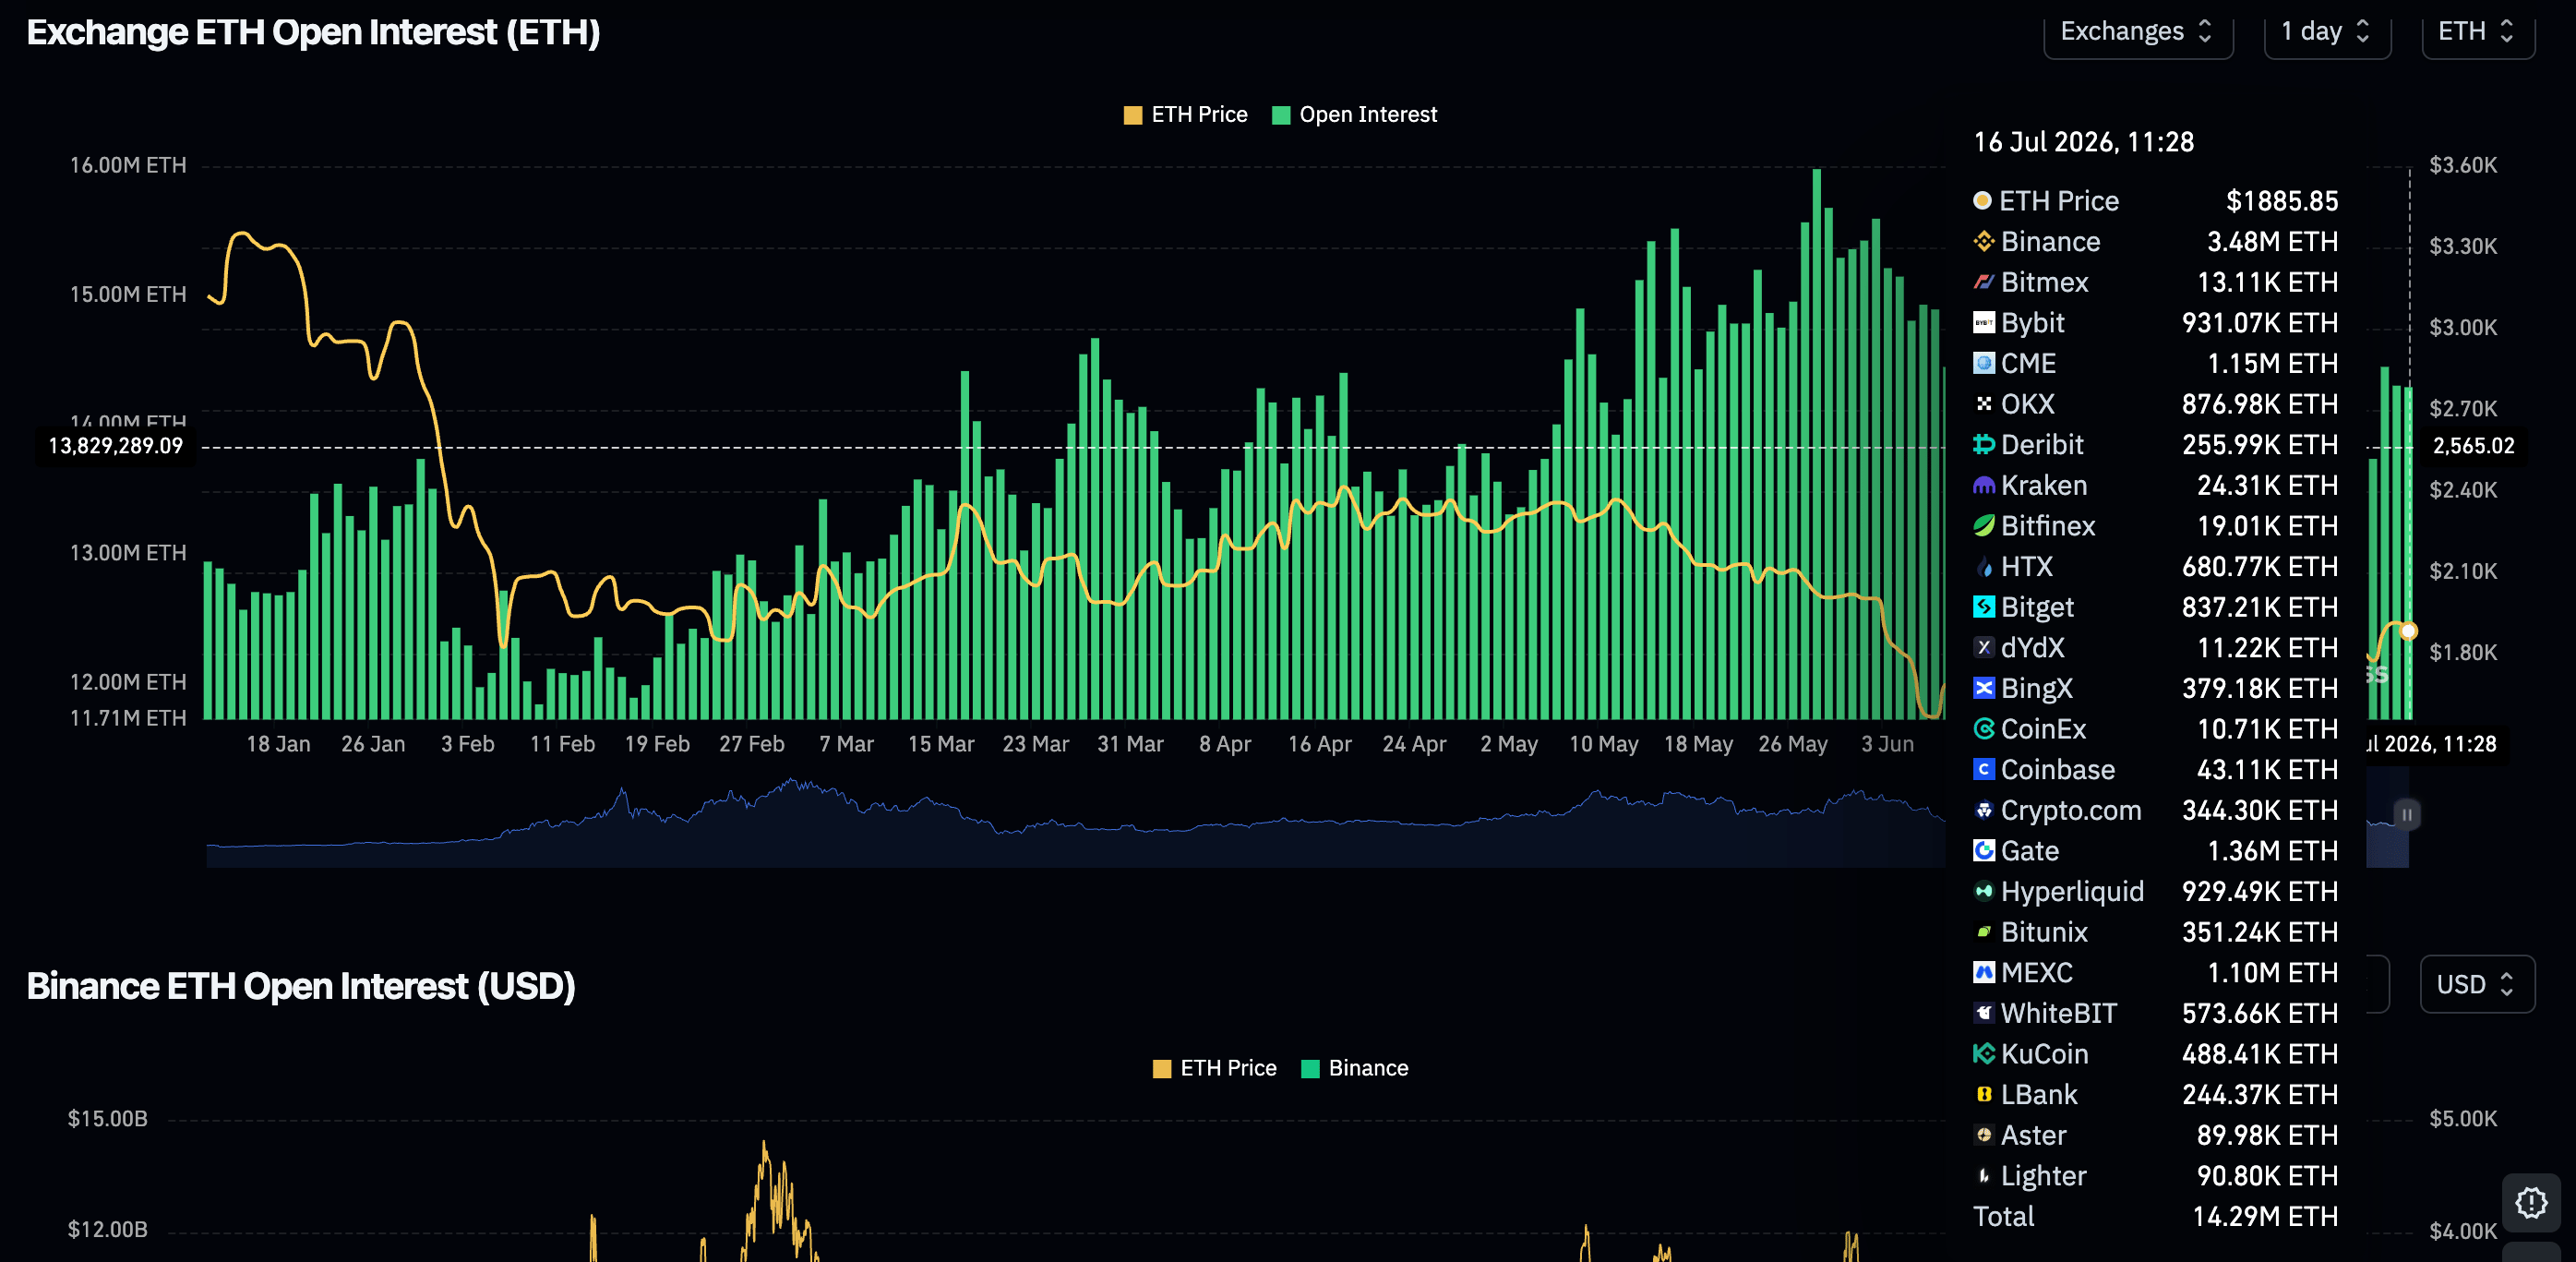
Task: Open the ETH unit dropdown at top
Action: click(x=2477, y=32)
